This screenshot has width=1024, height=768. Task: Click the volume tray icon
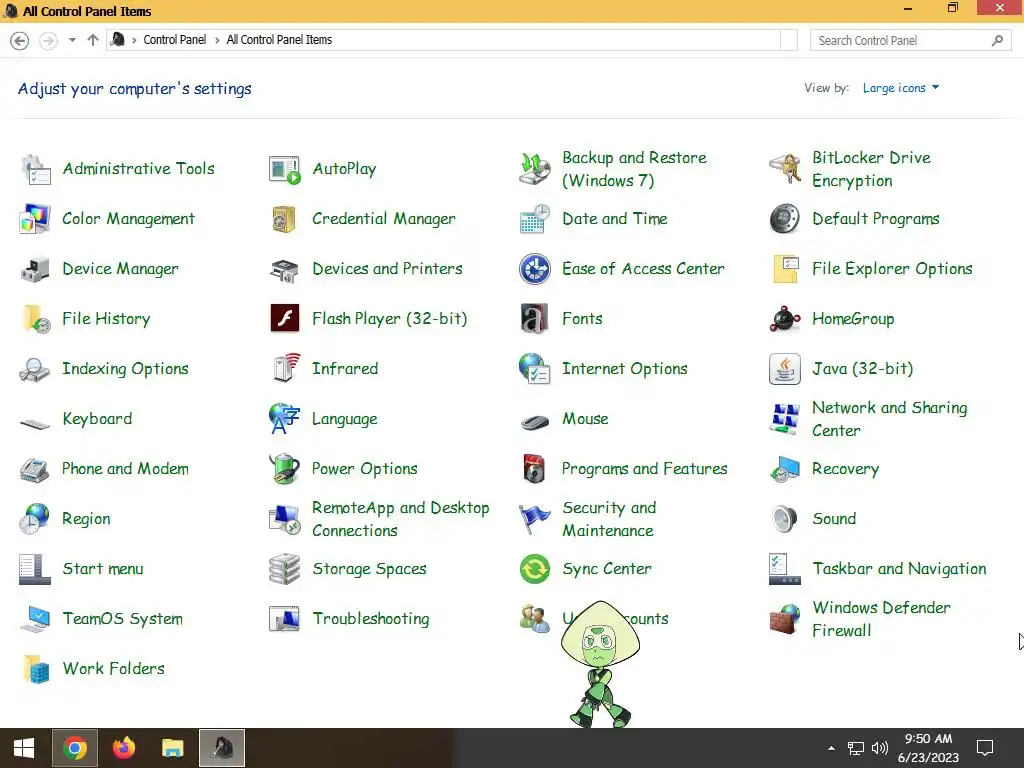tap(880, 748)
